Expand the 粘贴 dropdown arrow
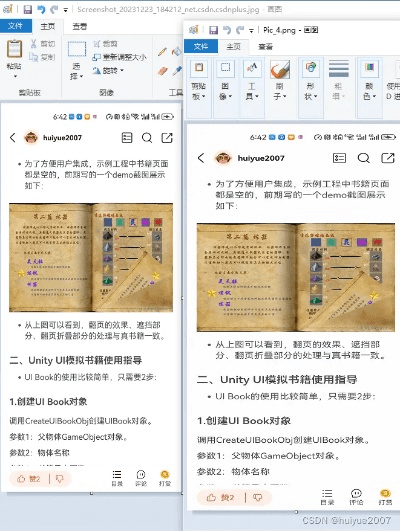400x531 pixels. (15, 76)
